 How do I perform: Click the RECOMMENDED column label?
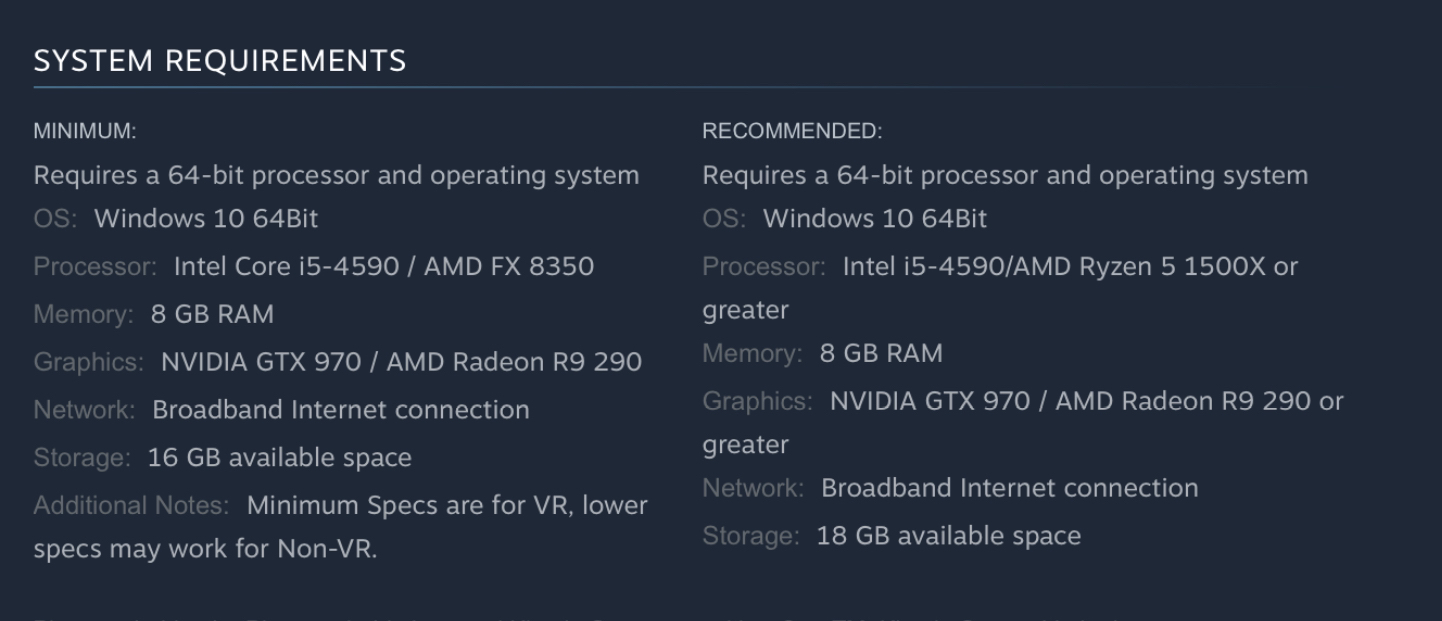(x=792, y=131)
